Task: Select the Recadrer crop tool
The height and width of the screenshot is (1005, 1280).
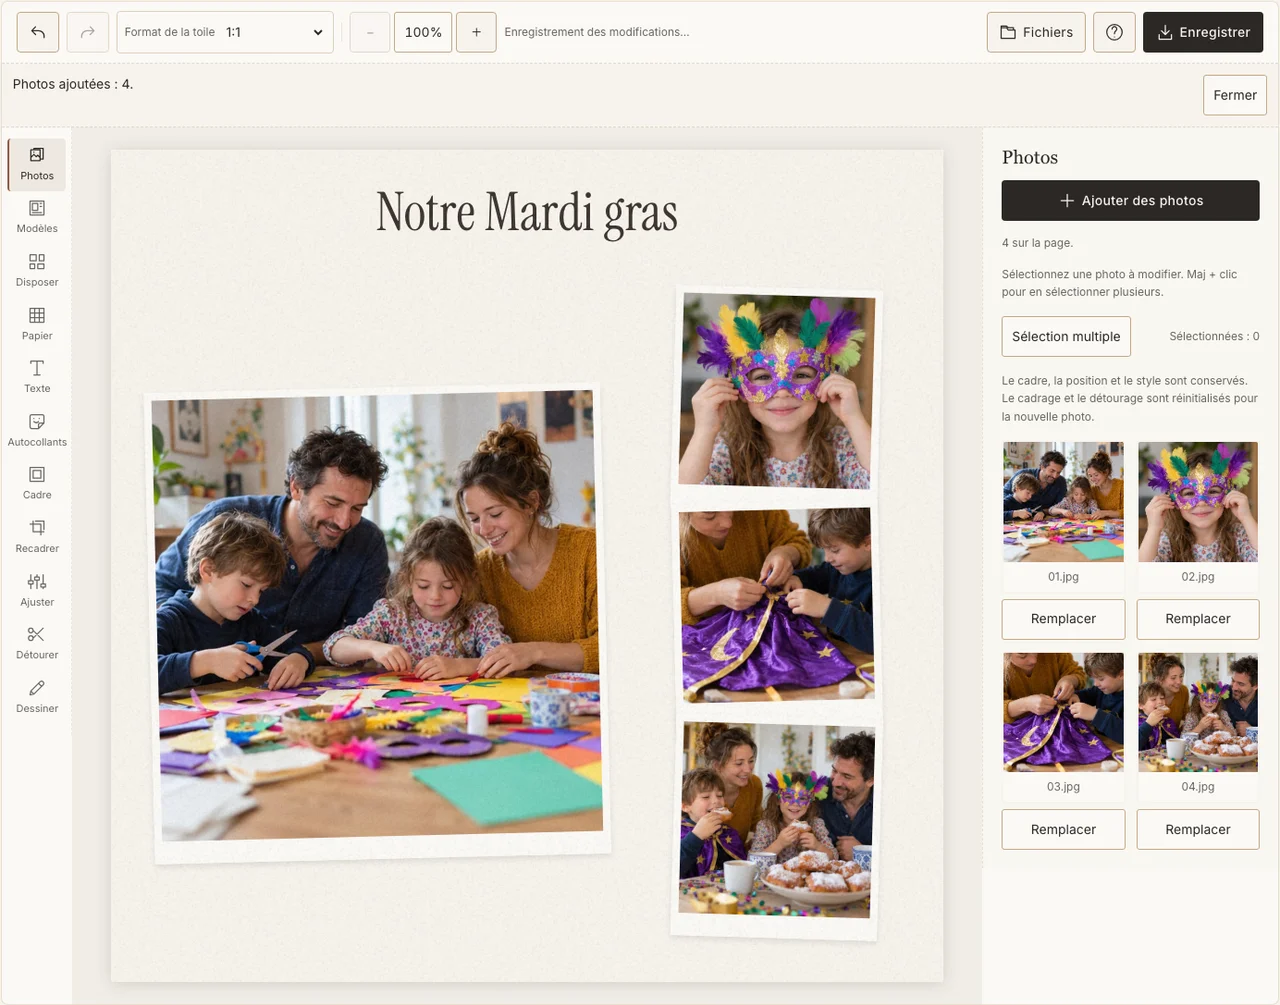Action: [x=37, y=537]
